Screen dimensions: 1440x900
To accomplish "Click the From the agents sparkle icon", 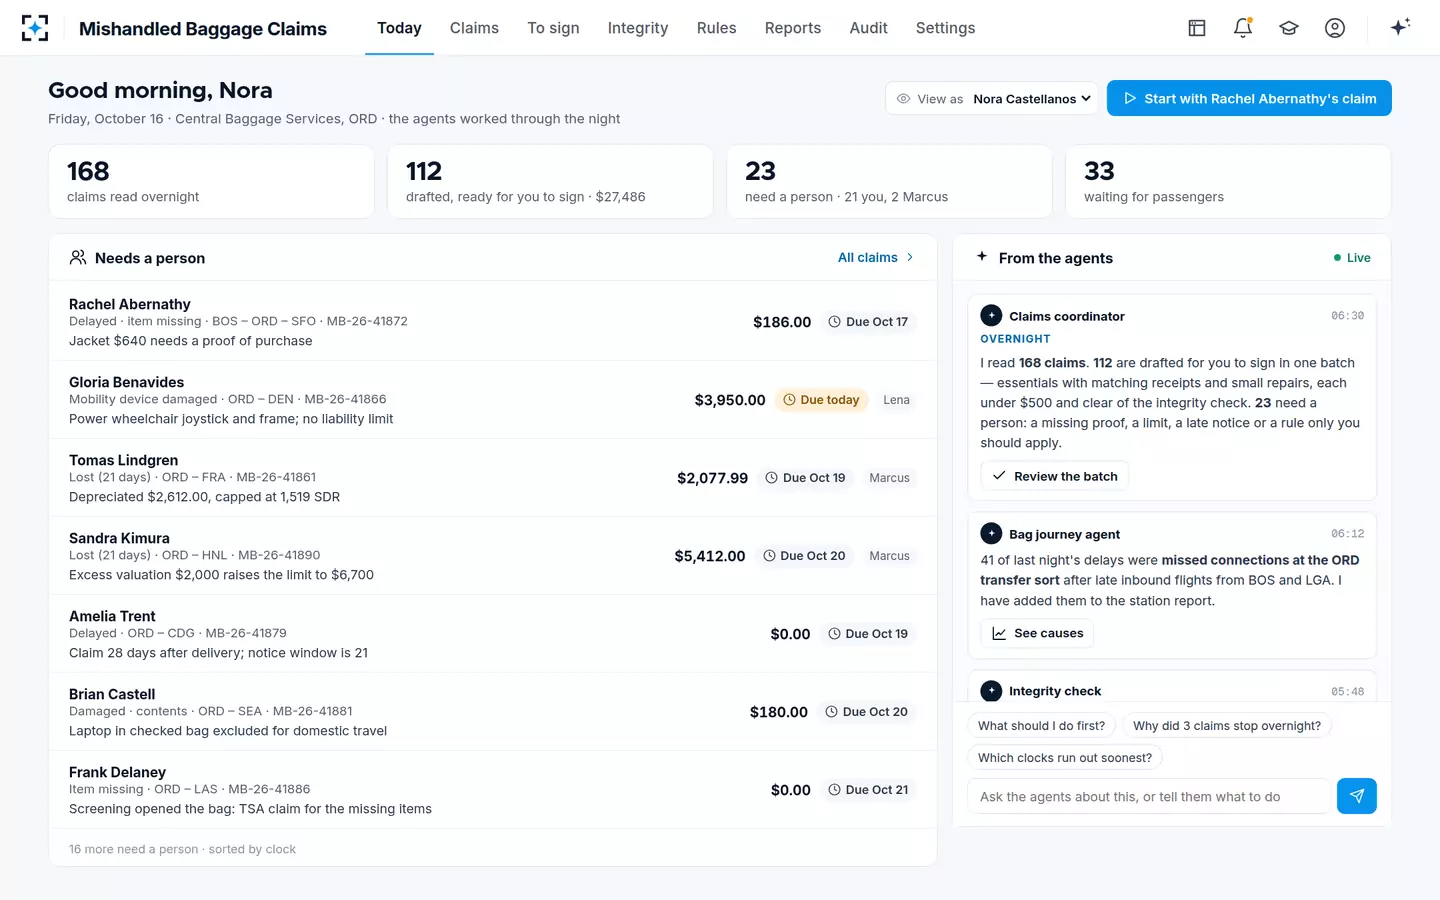I will [x=982, y=257].
